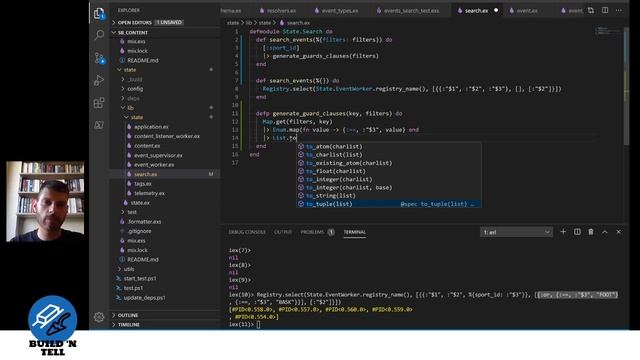This screenshot has height=360, width=640.
Task: Open the editor more actions menu
Action: pyautogui.click(x=619, y=10)
